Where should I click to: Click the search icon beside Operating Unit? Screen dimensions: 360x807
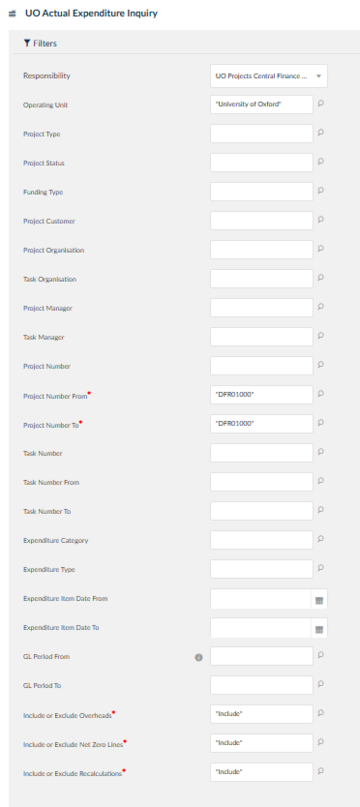320,103
